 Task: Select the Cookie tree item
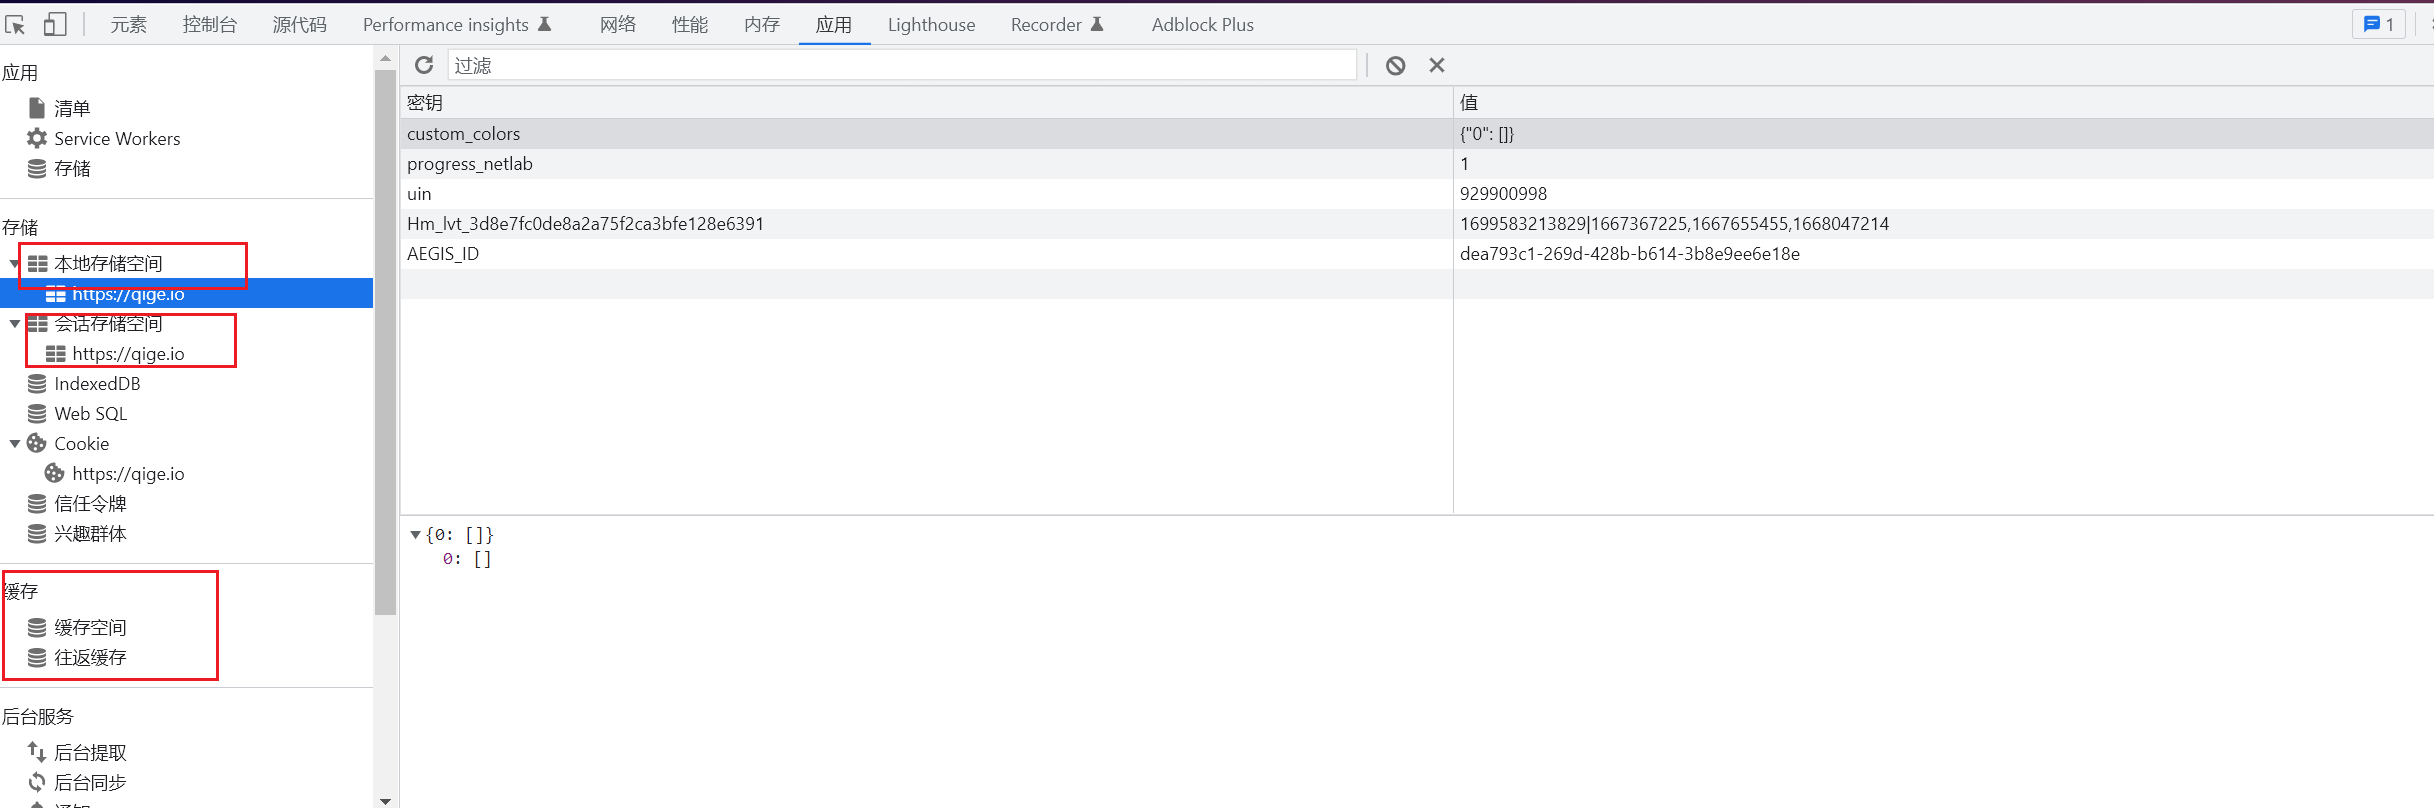click(x=68, y=443)
